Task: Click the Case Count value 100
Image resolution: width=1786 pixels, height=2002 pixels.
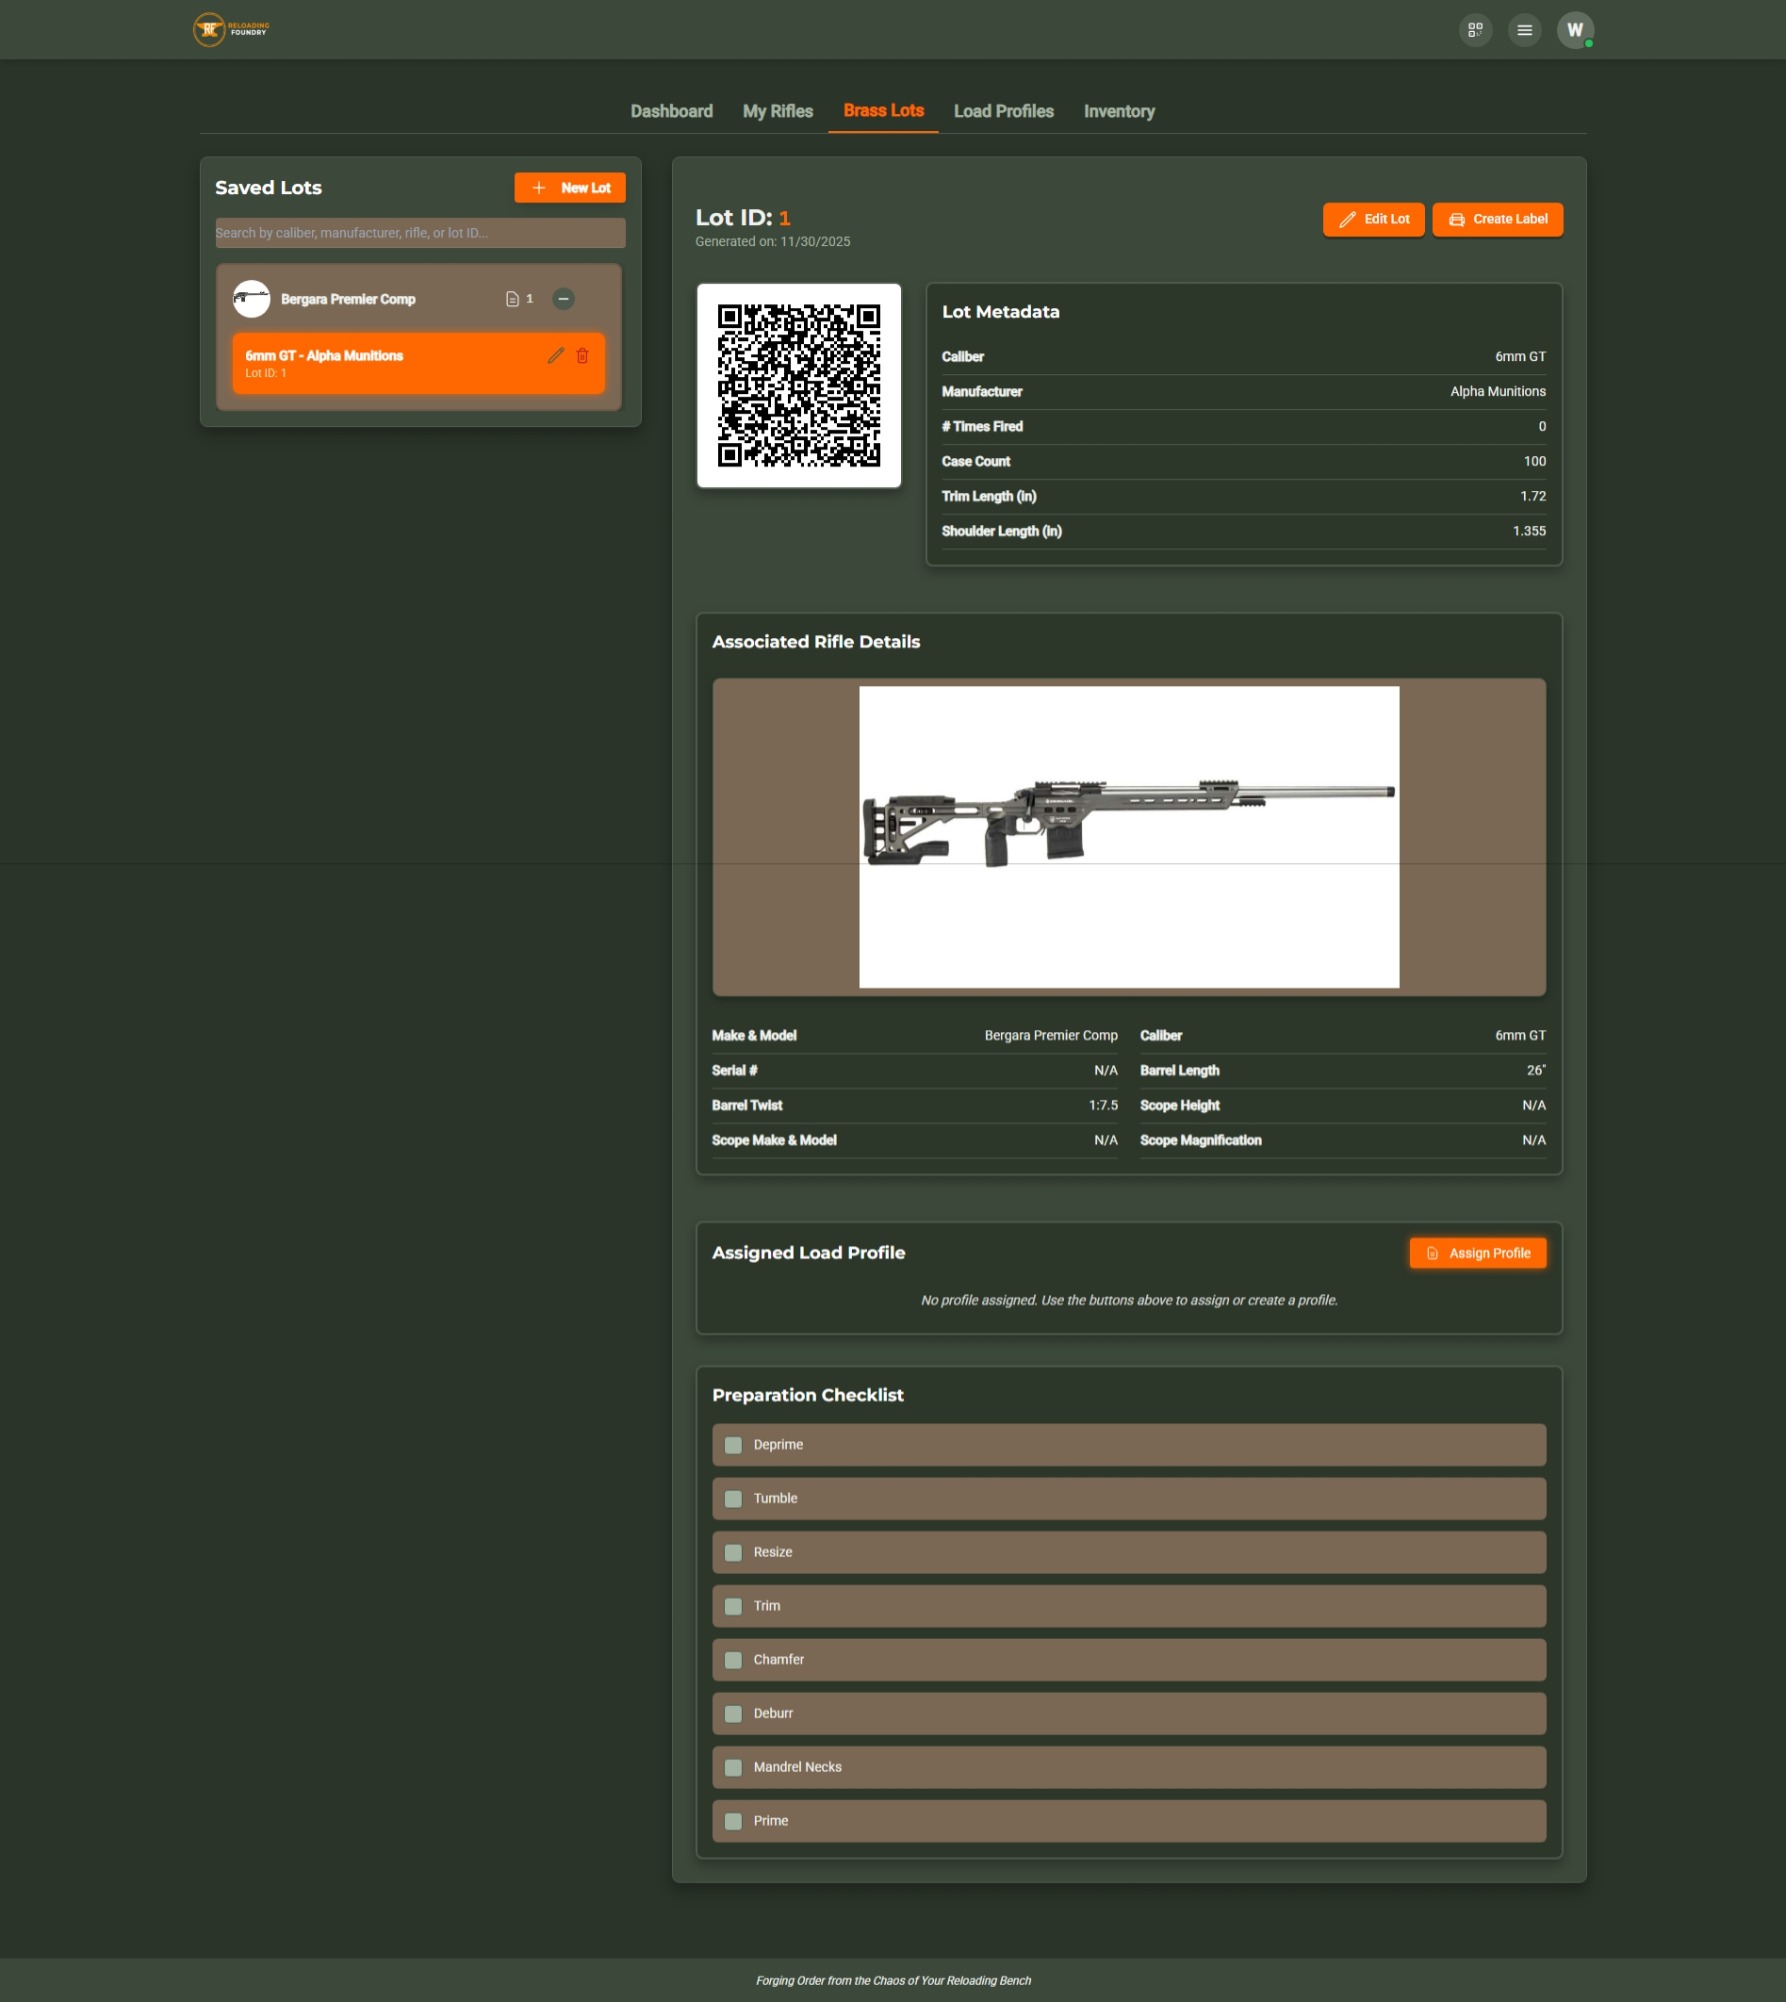Action: point(1535,461)
